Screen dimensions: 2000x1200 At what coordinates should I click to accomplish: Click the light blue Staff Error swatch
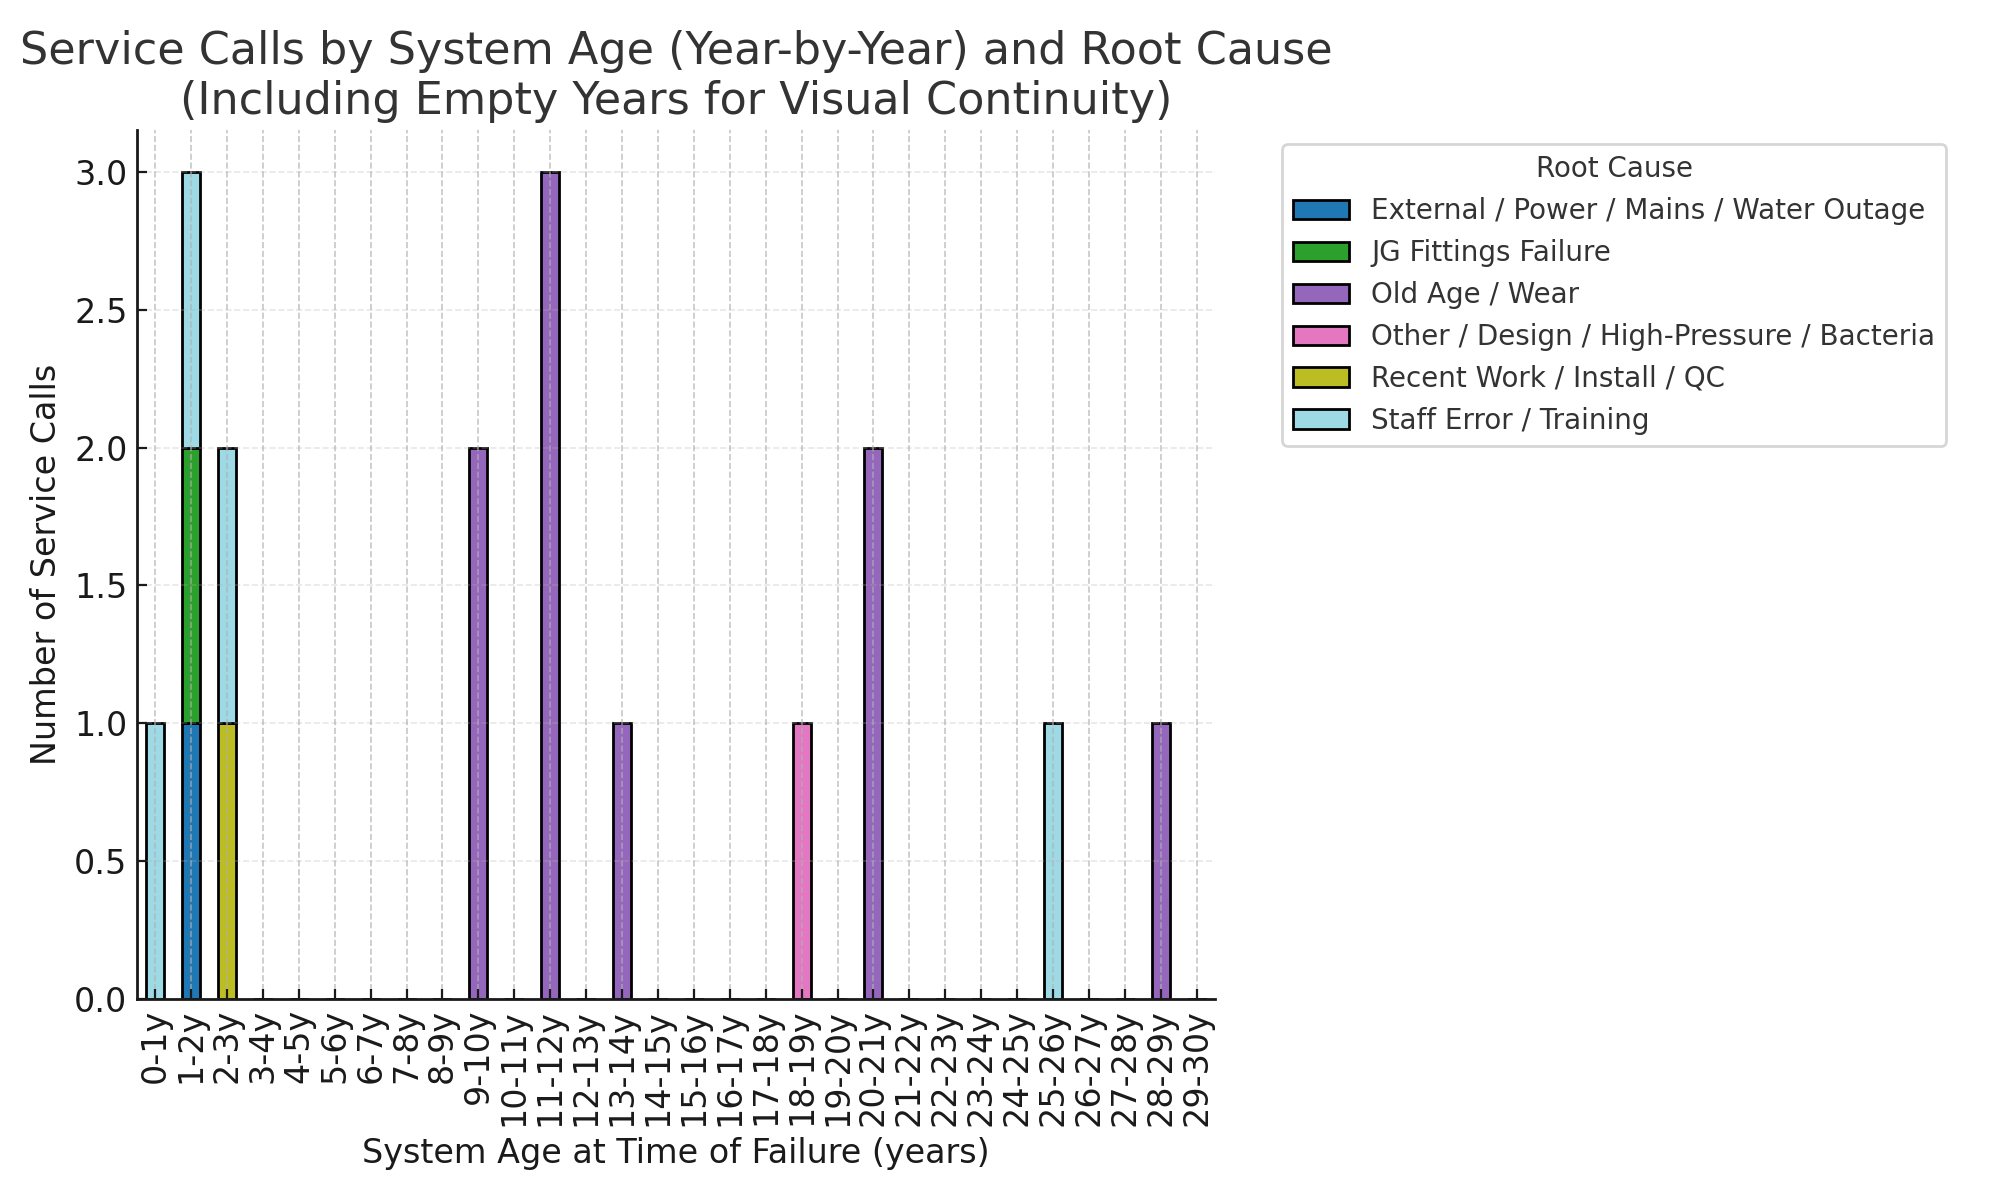click(x=1321, y=420)
